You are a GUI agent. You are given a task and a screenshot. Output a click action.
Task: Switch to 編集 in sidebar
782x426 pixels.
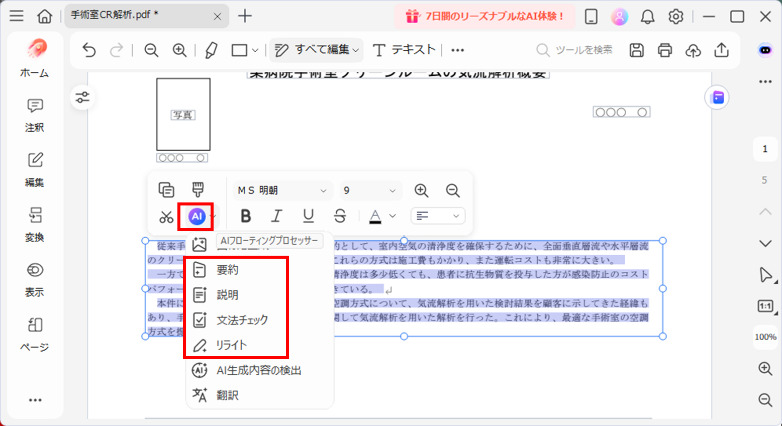pyautogui.click(x=34, y=170)
